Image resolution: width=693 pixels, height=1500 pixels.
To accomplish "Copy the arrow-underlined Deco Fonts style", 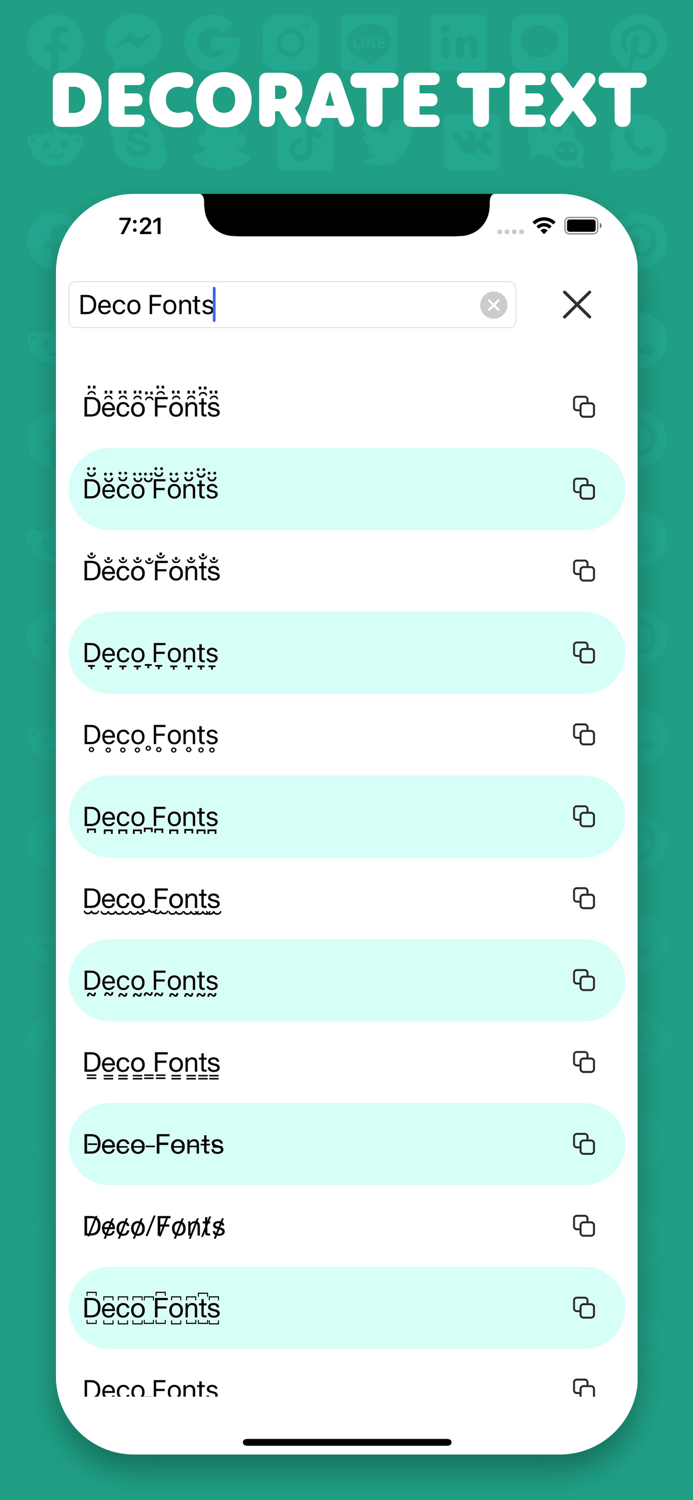I will pos(583,652).
